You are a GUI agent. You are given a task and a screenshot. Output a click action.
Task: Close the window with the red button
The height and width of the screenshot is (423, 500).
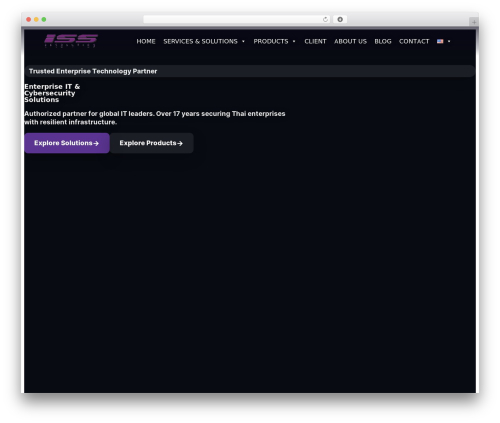[x=29, y=19]
